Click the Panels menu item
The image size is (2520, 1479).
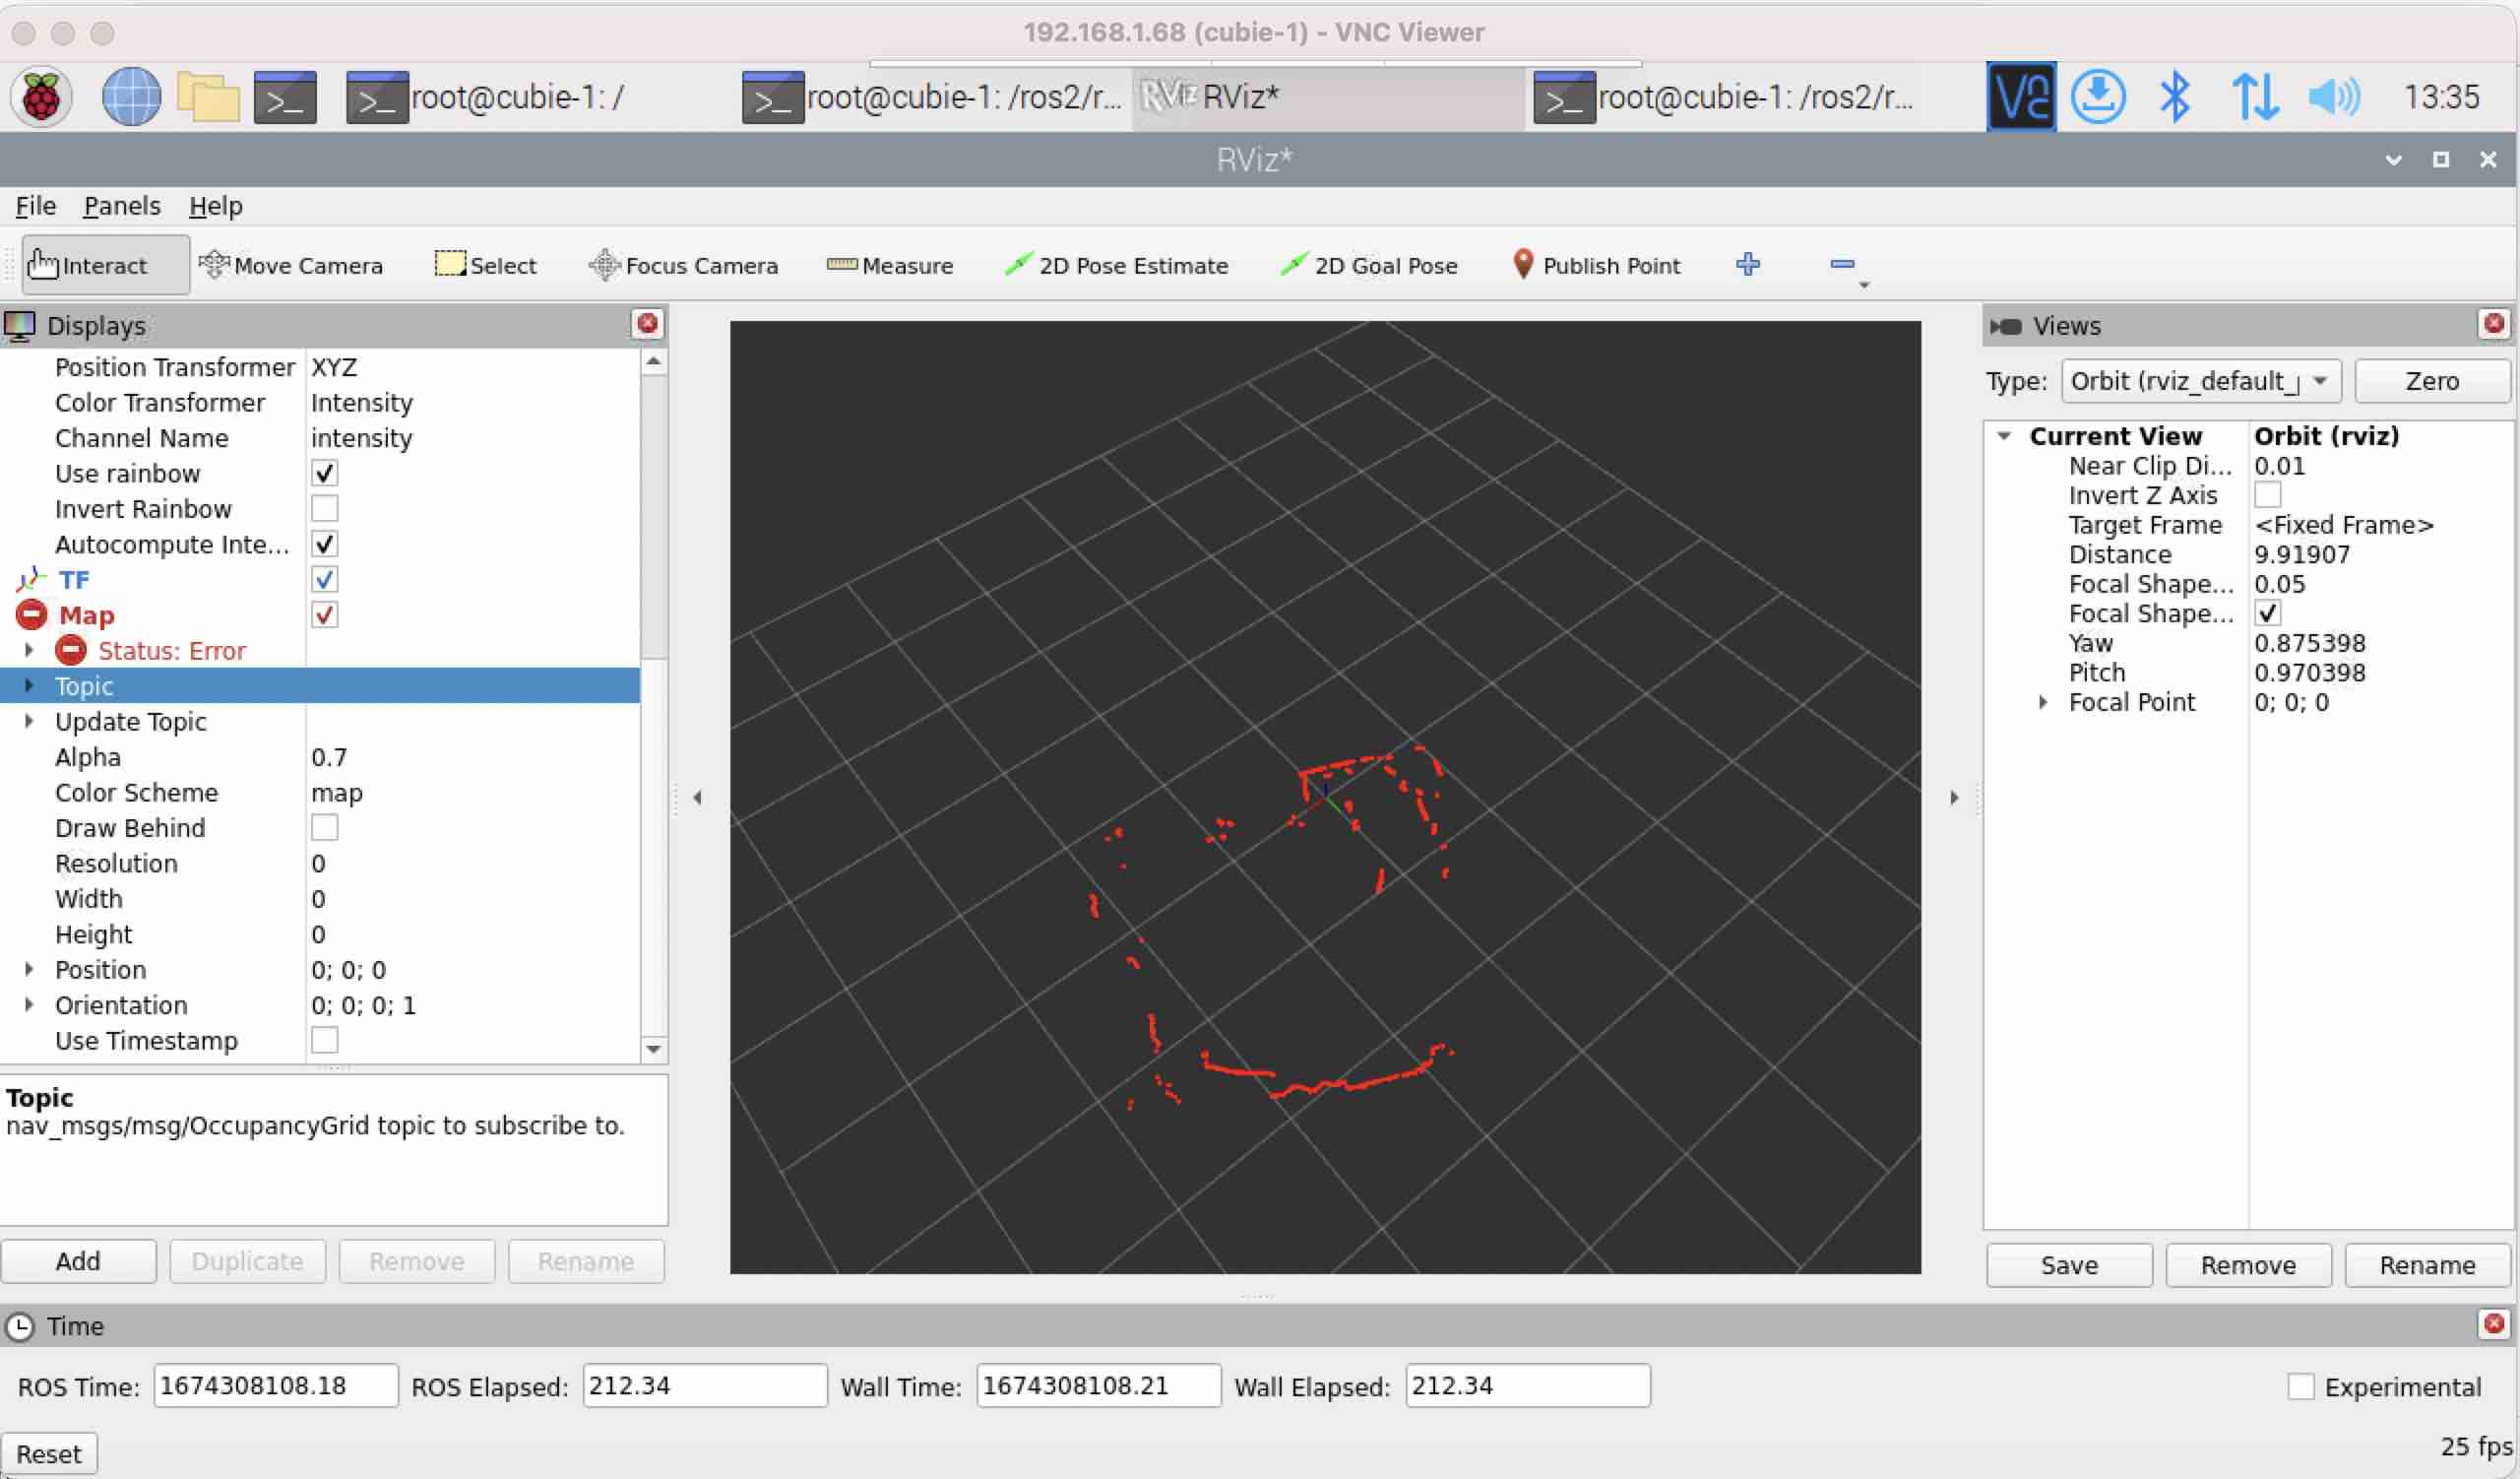click(121, 206)
